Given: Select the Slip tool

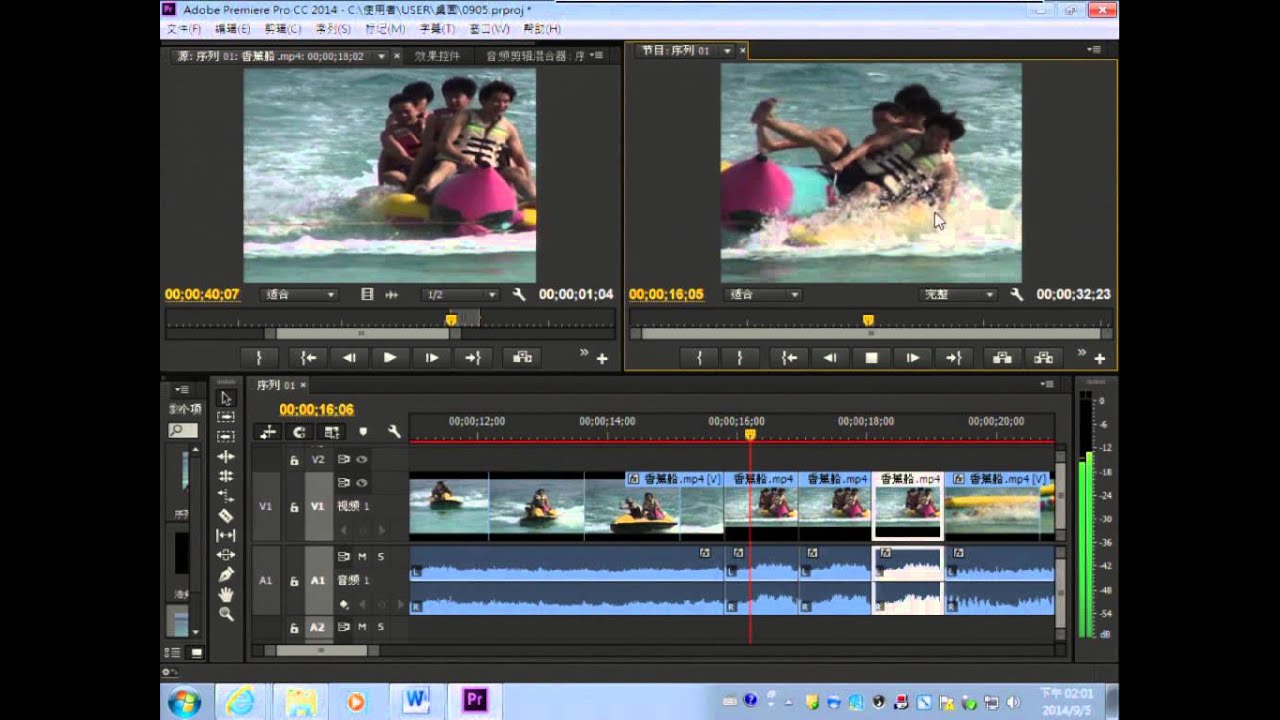Looking at the screenshot, I should (226, 536).
